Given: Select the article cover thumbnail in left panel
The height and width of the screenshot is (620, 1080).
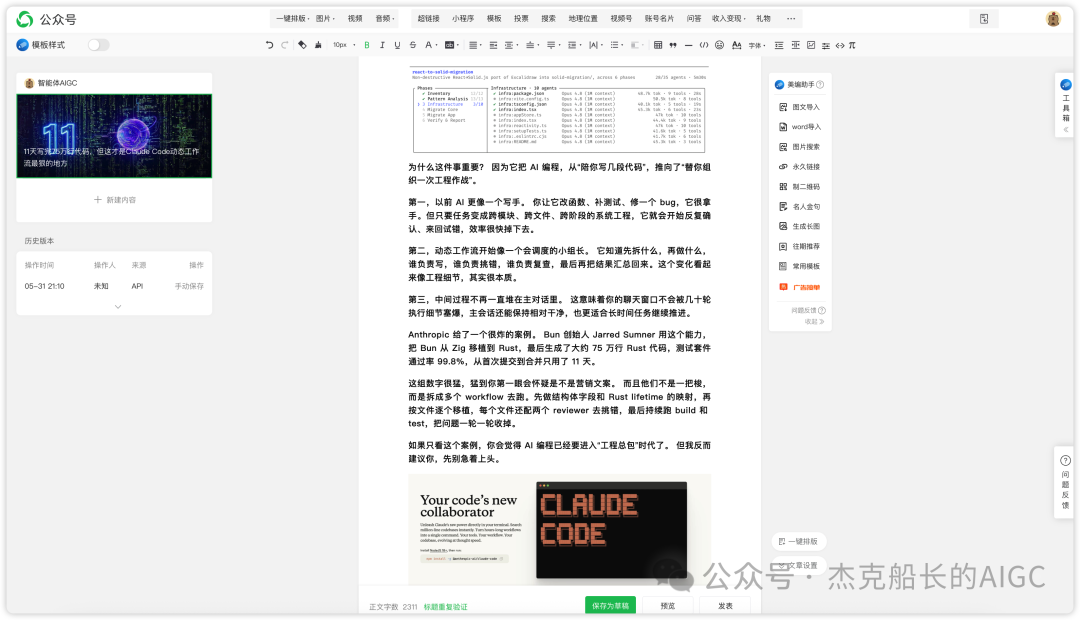Looking at the screenshot, I should (x=114, y=136).
